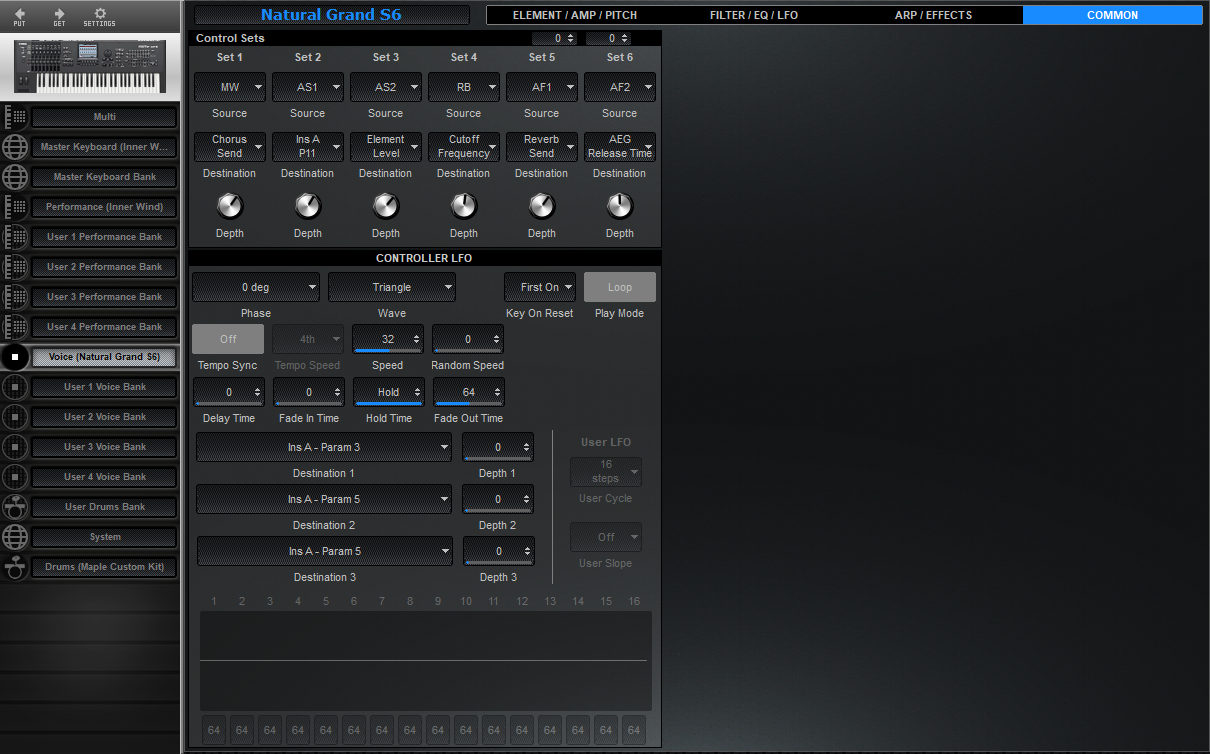Open the Destination 1 dropdown showing Ins A - Param 3

(322, 447)
